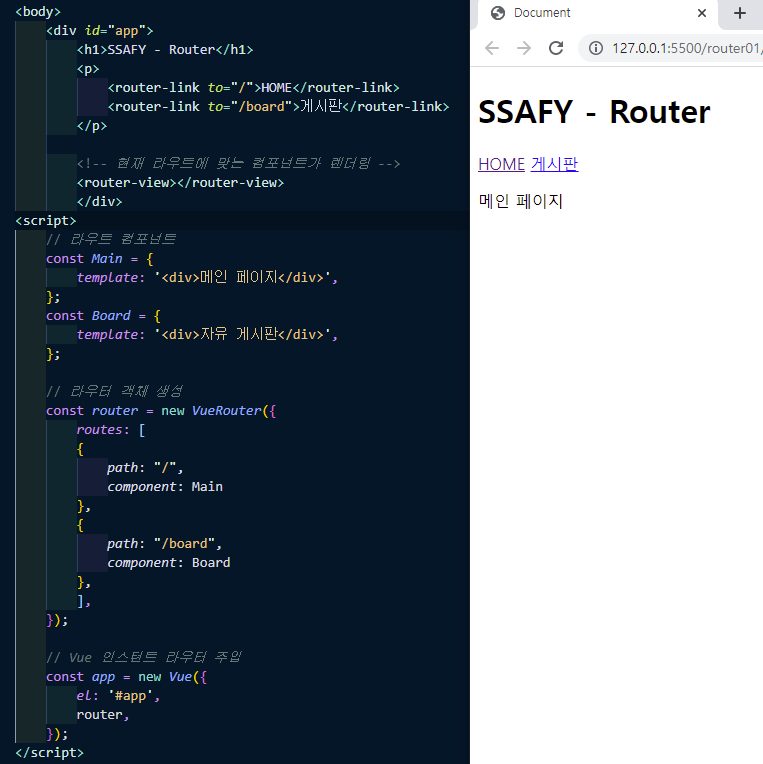The width and height of the screenshot is (763, 764).
Task: Click the opening <script> tag
Action: point(46,221)
